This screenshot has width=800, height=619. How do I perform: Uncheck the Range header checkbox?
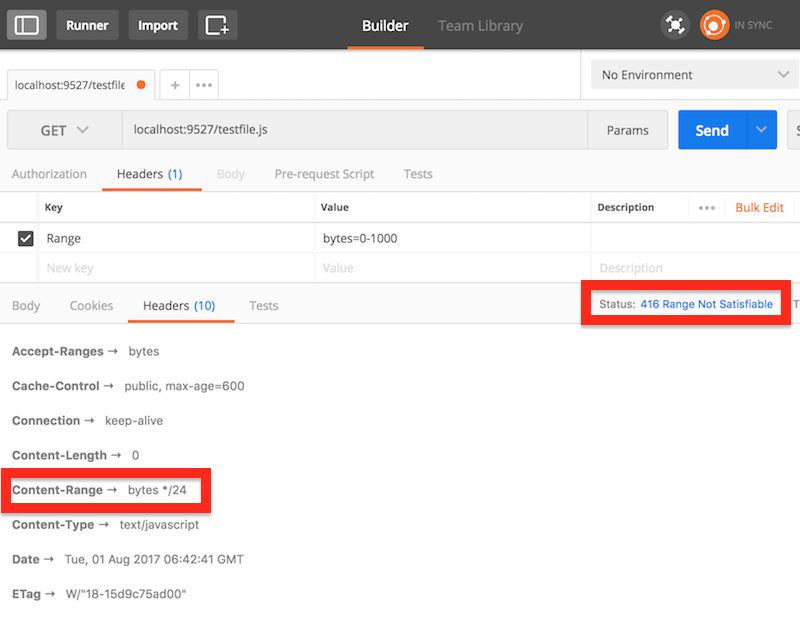tap(26, 238)
